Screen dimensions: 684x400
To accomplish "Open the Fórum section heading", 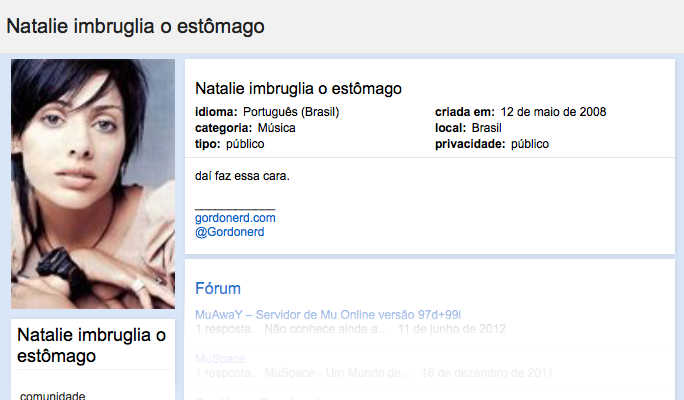I will coord(218,288).
